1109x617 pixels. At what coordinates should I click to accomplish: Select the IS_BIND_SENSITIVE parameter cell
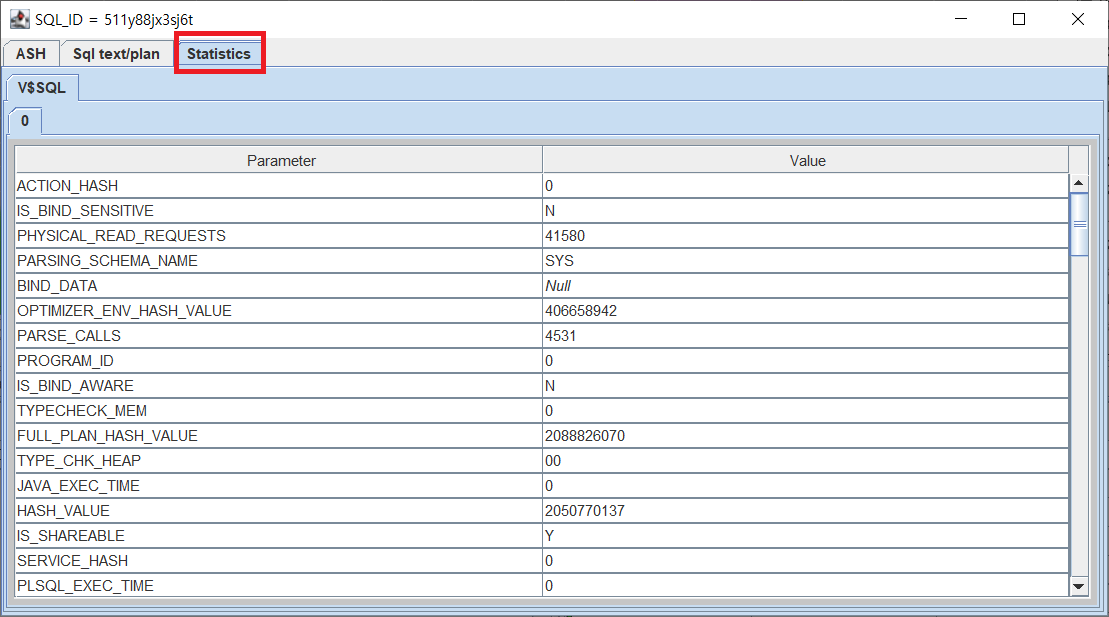(279, 211)
